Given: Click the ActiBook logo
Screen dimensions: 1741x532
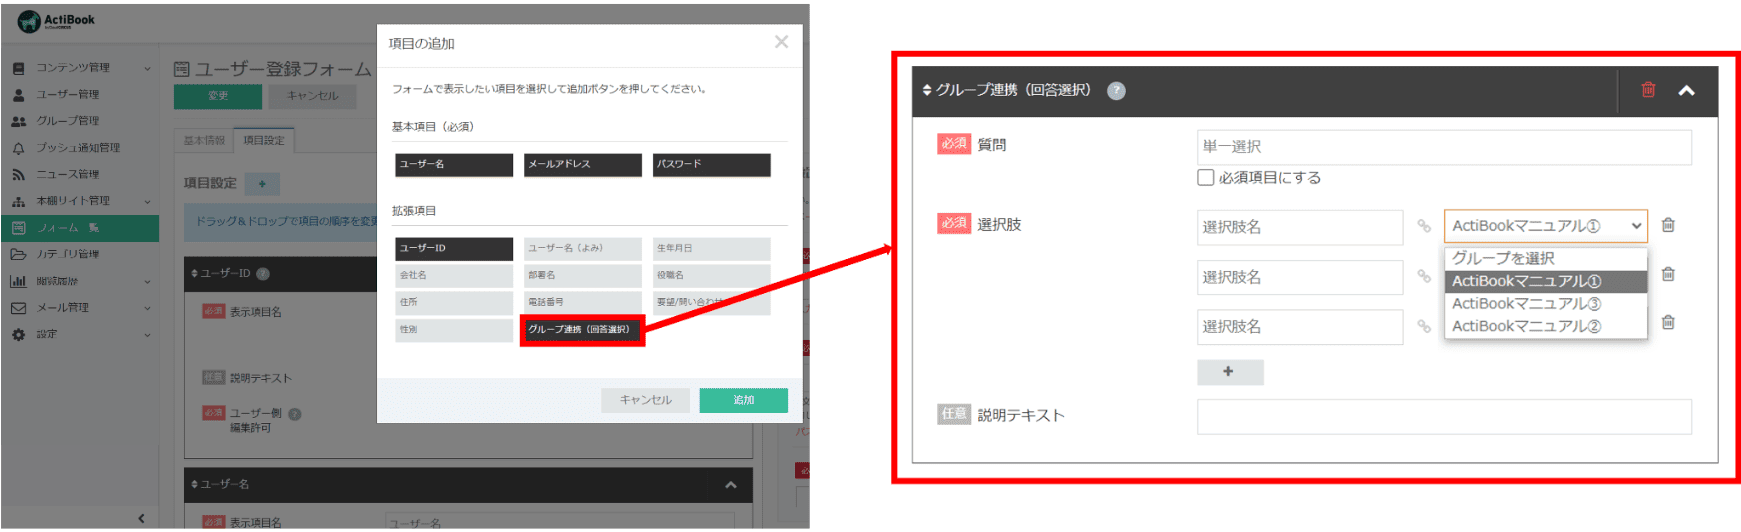Looking at the screenshot, I should tap(56, 21).
